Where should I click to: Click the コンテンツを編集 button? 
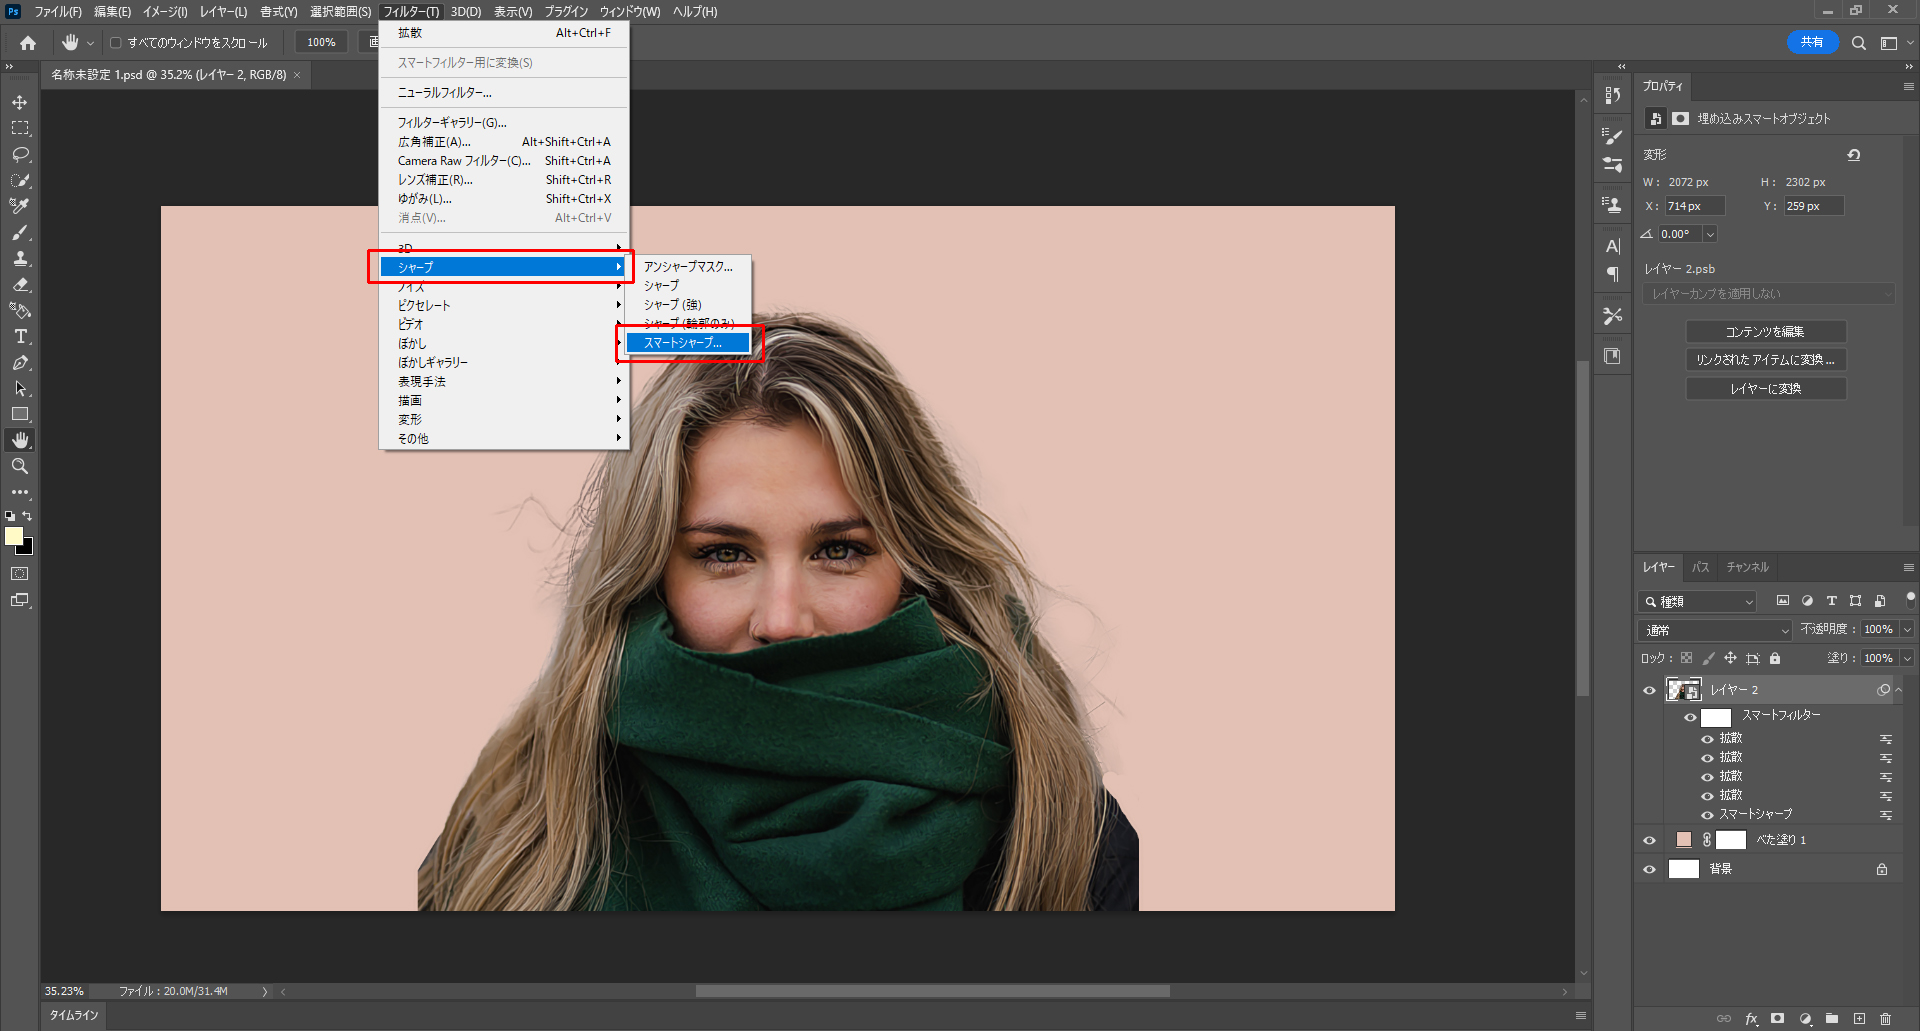(1765, 332)
